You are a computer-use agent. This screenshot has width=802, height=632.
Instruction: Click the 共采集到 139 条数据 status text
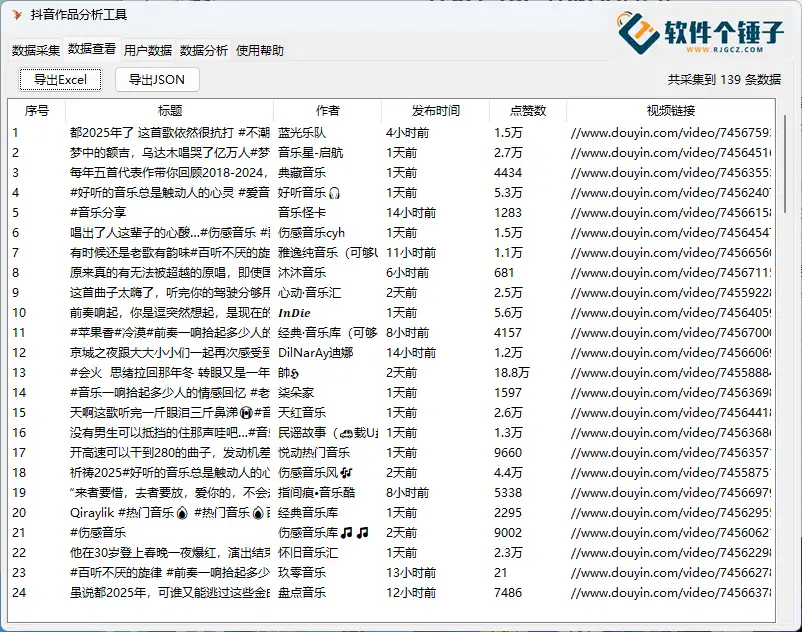click(x=724, y=80)
